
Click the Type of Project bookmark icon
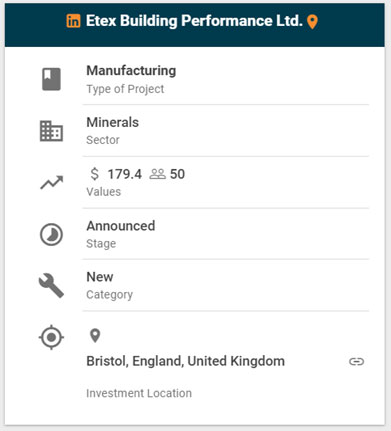coord(51,79)
